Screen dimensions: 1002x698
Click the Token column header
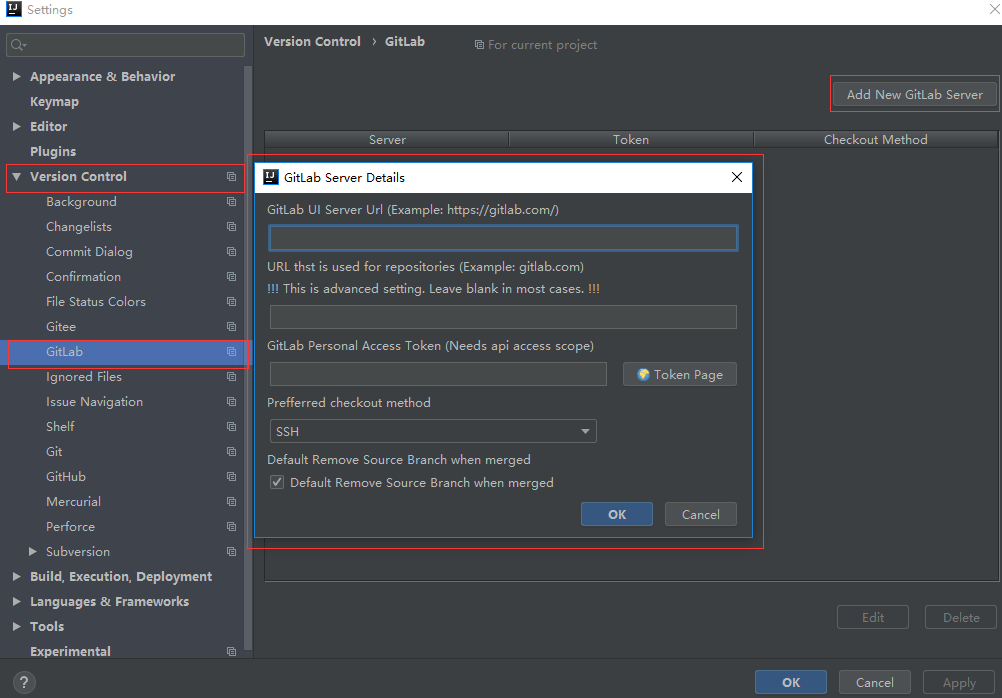coord(631,139)
